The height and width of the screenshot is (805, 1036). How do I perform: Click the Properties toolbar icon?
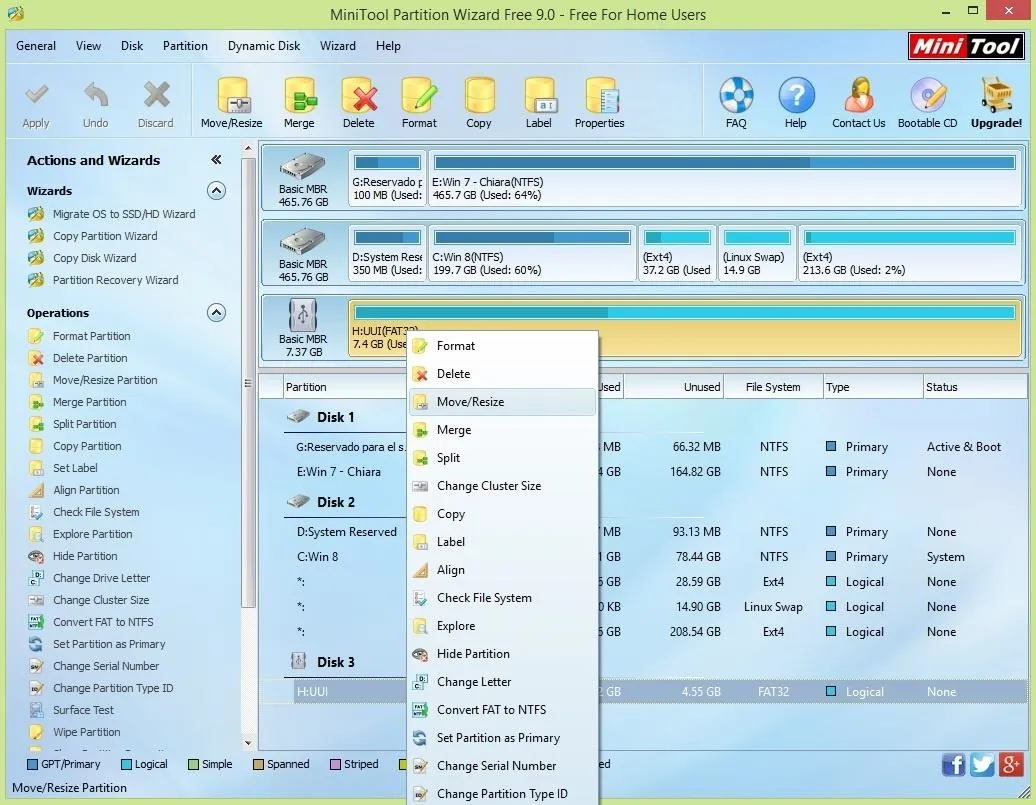pos(599,102)
